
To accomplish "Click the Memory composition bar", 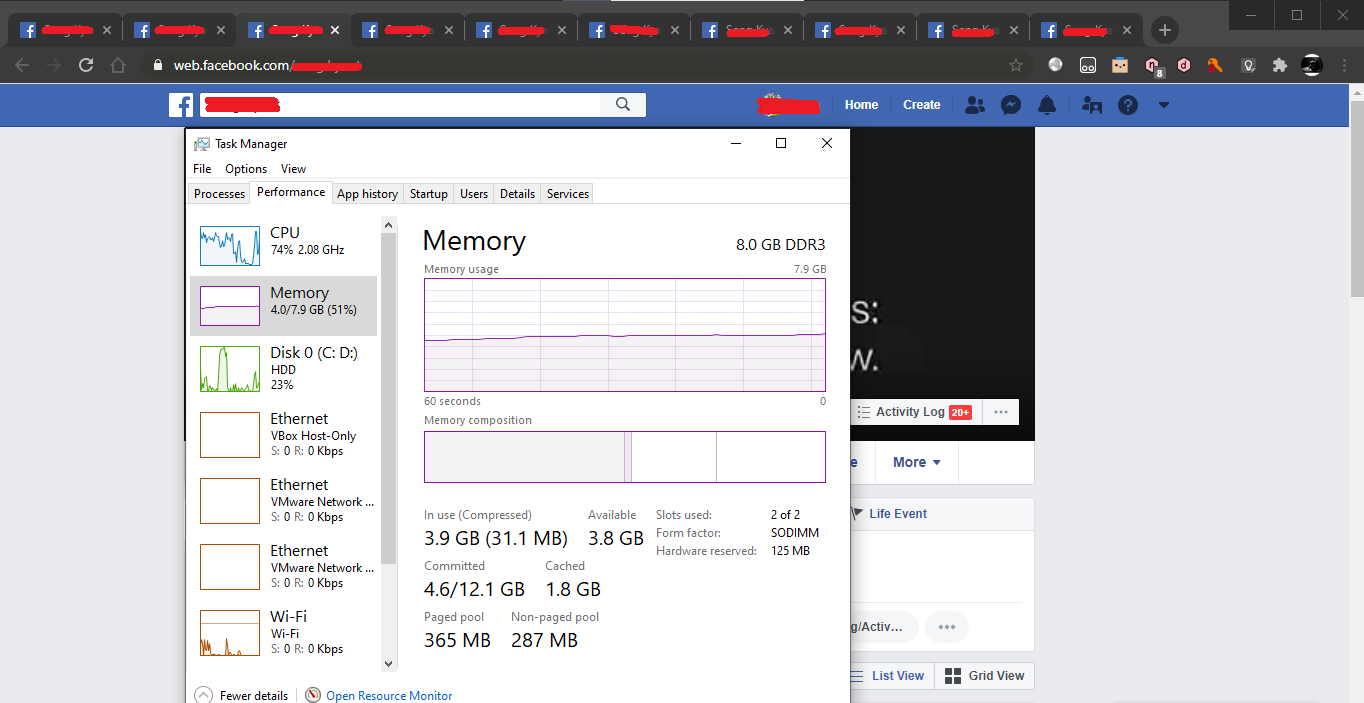I will pos(625,457).
